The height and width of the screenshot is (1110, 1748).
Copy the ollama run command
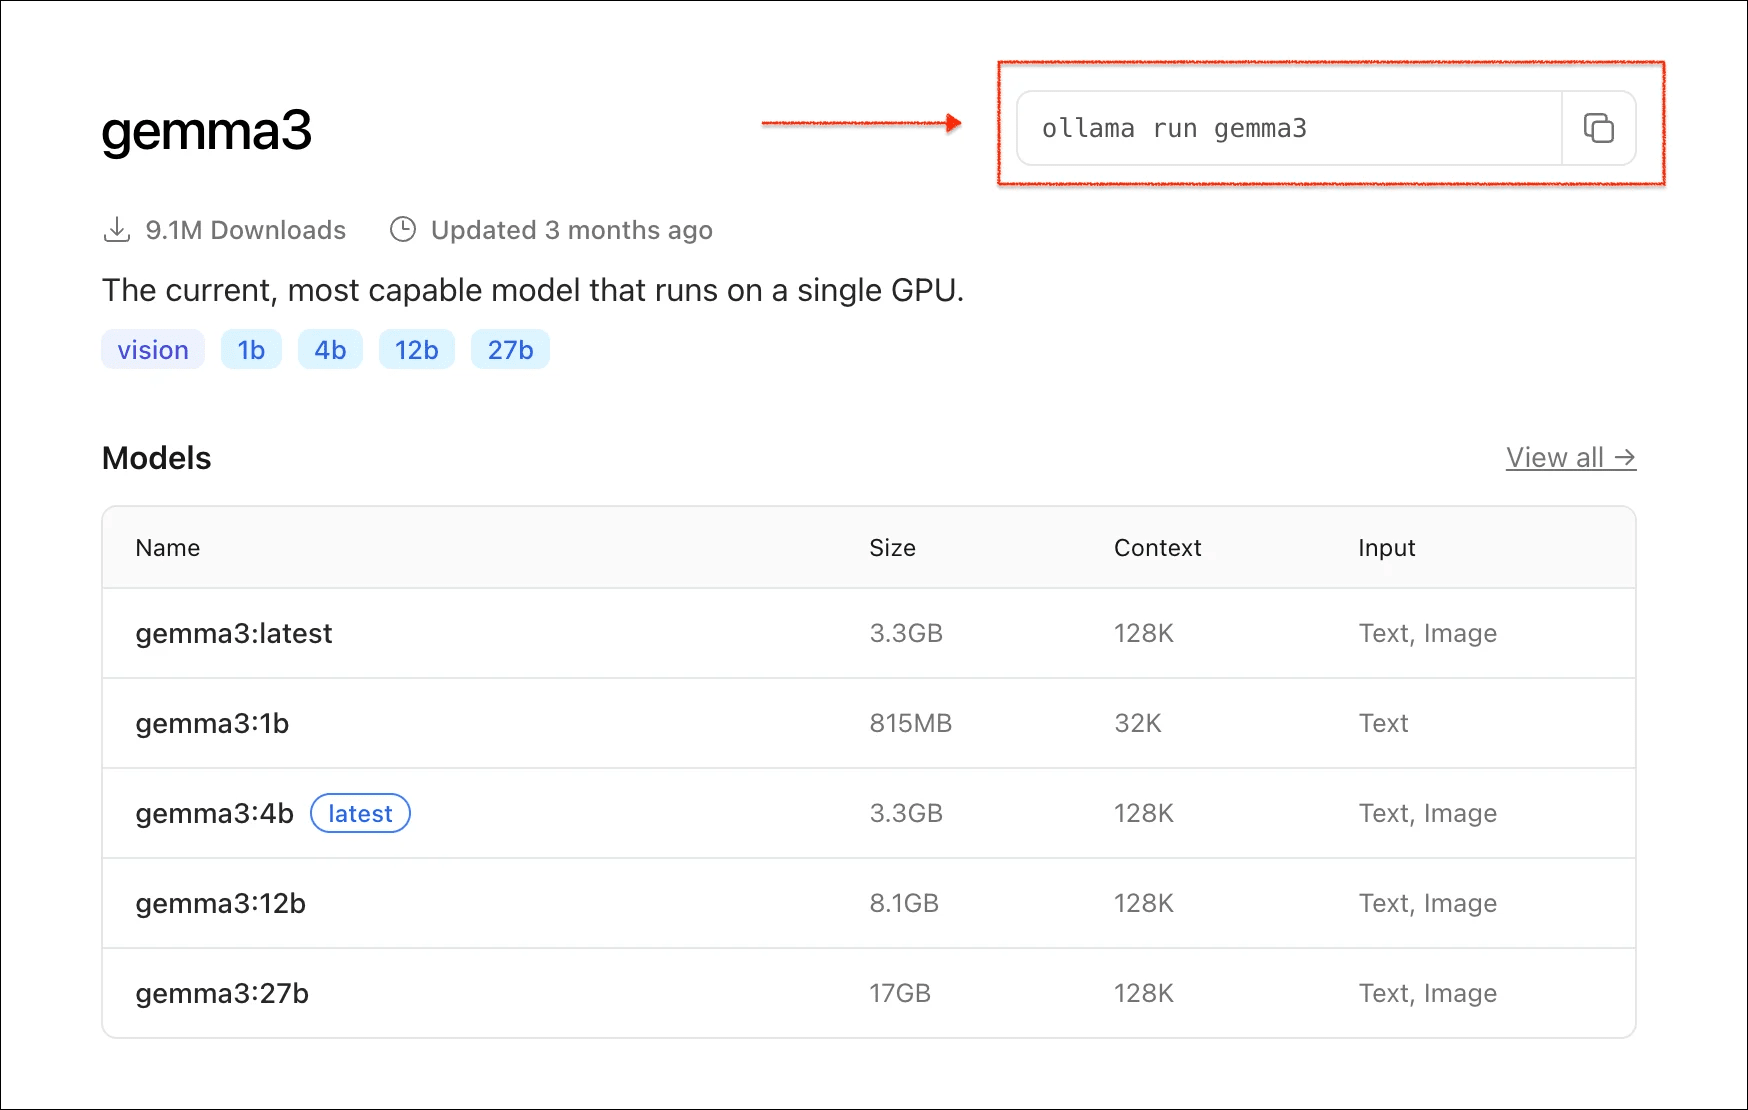[x=1598, y=128]
